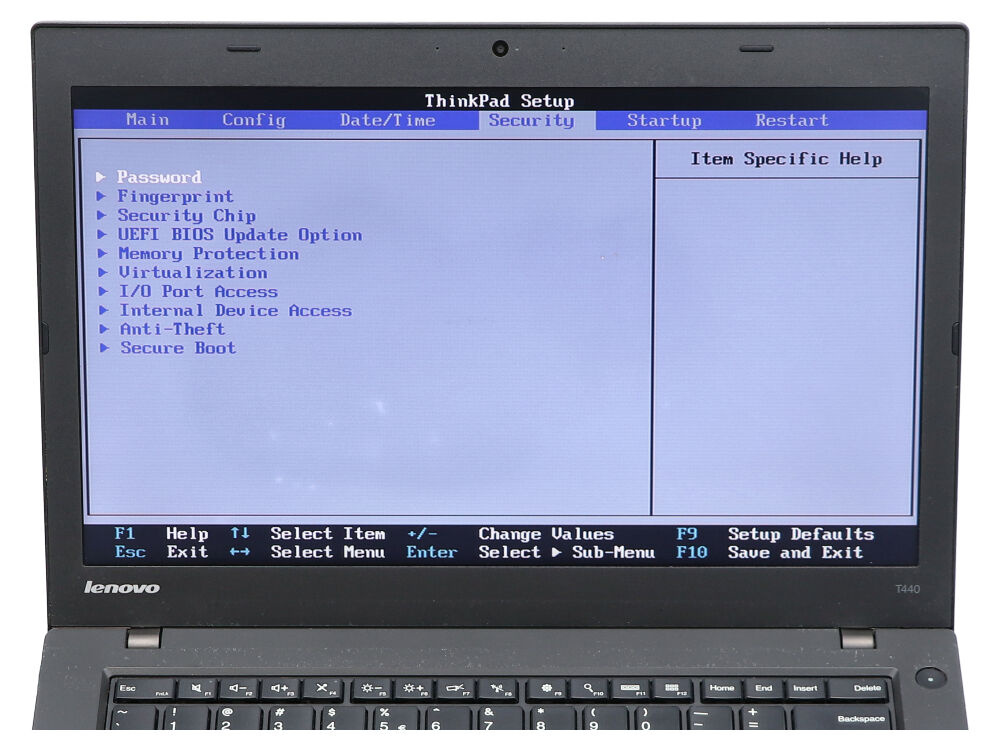Click F9 Setup Defaults
Viewport: 1000px width, 750px height.
click(774, 534)
